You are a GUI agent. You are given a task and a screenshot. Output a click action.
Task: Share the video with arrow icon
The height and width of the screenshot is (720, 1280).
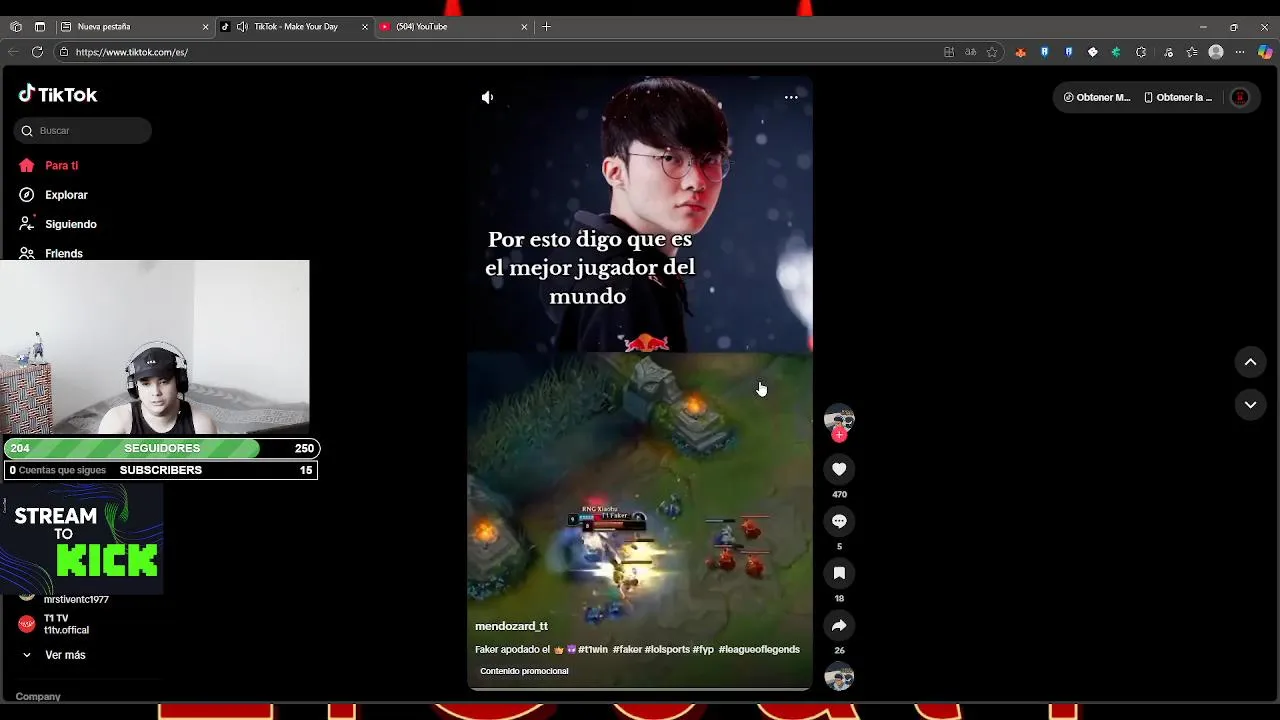point(839,625)
